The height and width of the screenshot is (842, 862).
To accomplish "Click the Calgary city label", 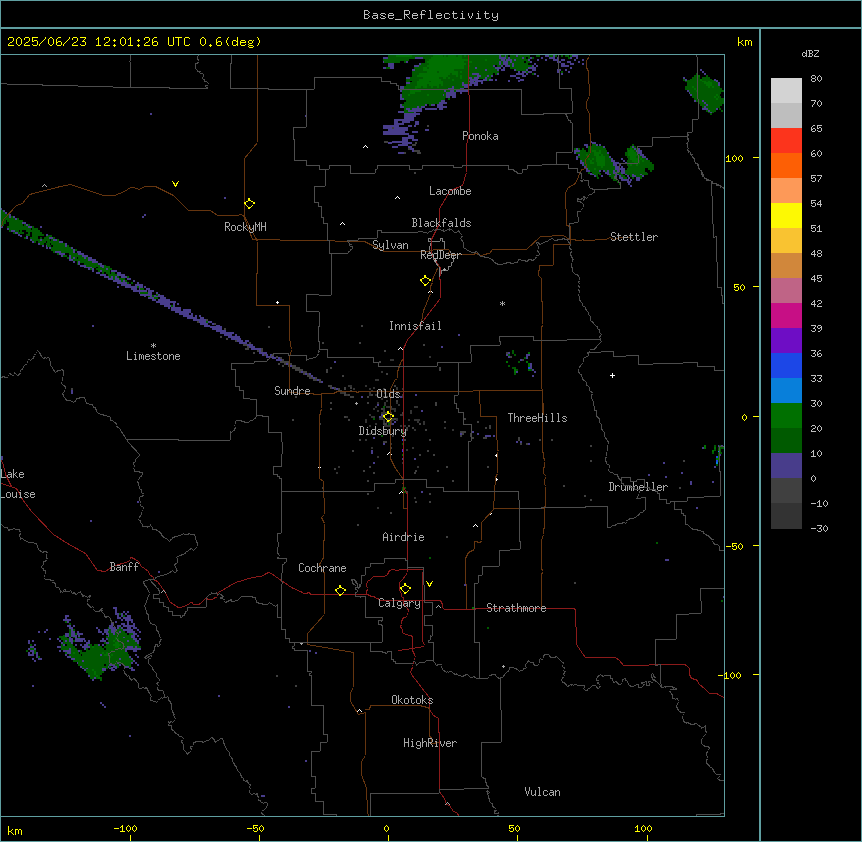I will click(x=400, y=603).
